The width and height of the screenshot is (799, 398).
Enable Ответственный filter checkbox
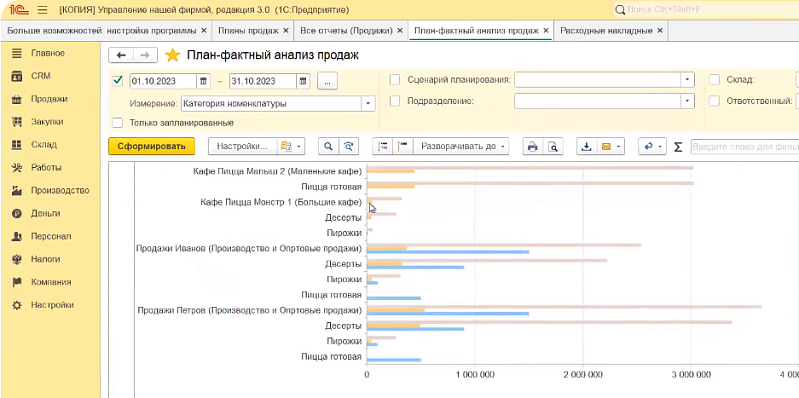click(715, 101)
